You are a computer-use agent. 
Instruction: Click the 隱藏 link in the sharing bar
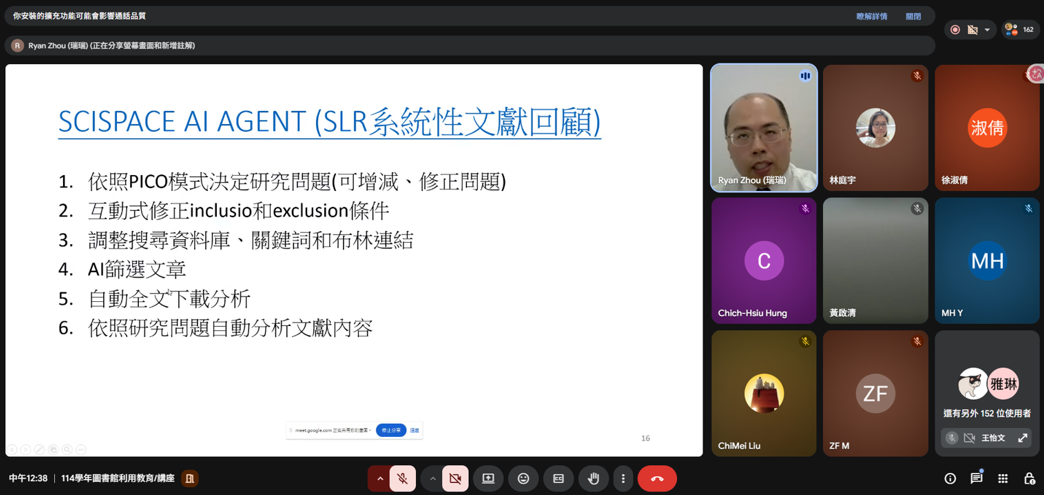[413, 430]
